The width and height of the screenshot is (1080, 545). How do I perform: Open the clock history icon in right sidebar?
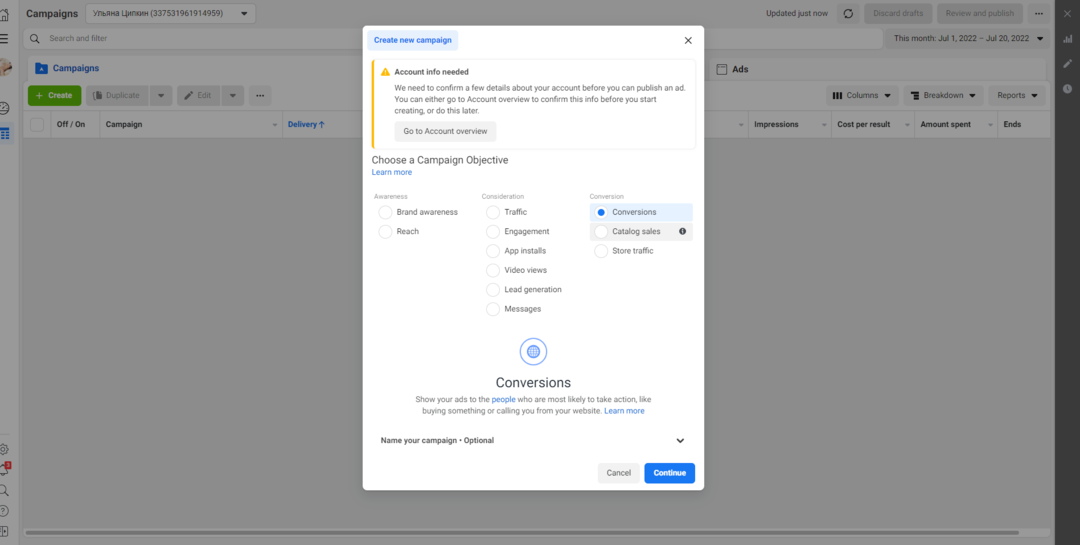click(x=1067, y=89)
